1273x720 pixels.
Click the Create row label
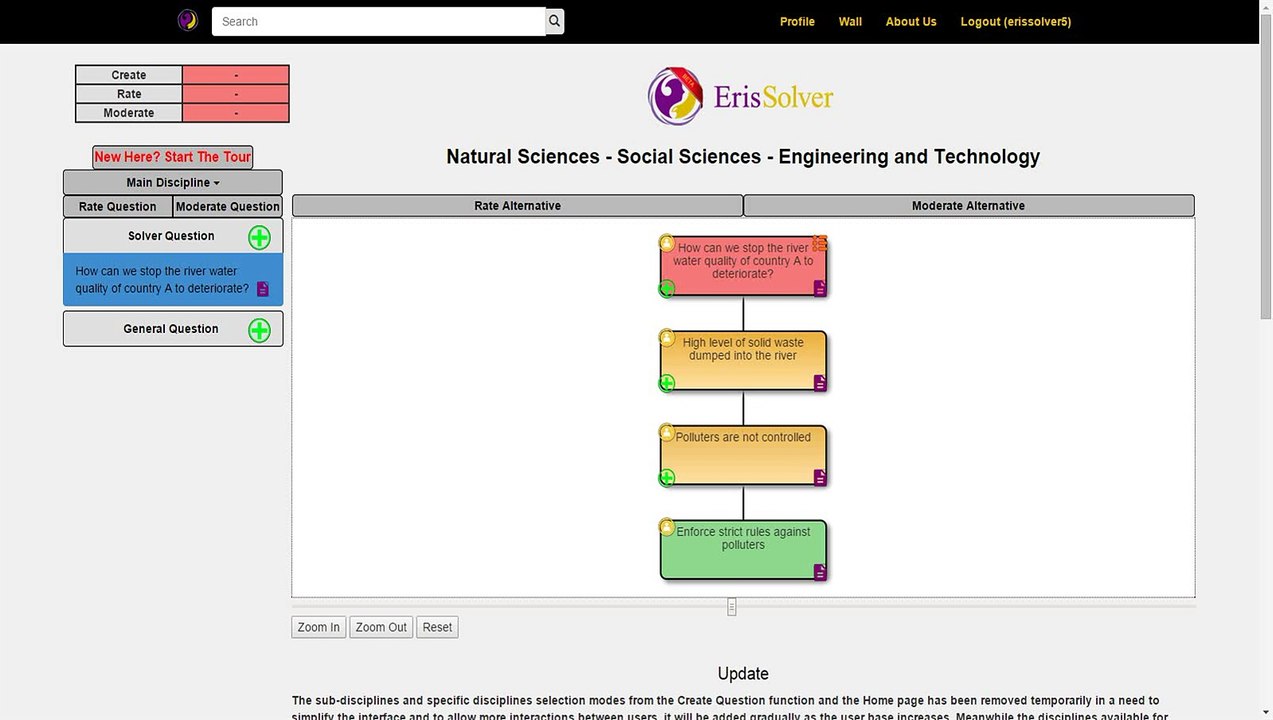point(129,75)
